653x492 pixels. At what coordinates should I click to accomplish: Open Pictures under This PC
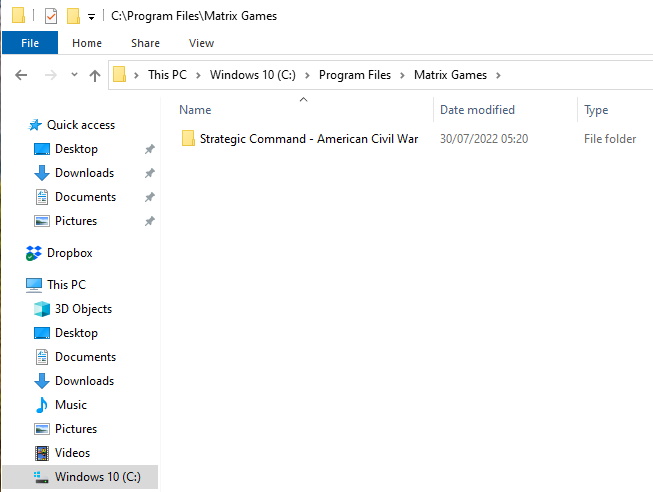(x=76, y=429)
